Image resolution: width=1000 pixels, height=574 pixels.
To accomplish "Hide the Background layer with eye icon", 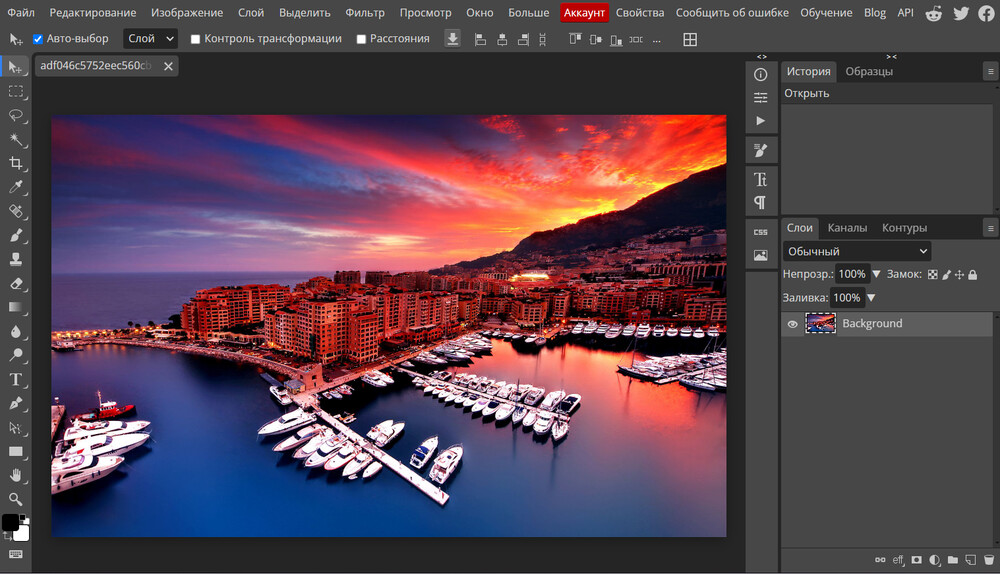I will point(792,324).
